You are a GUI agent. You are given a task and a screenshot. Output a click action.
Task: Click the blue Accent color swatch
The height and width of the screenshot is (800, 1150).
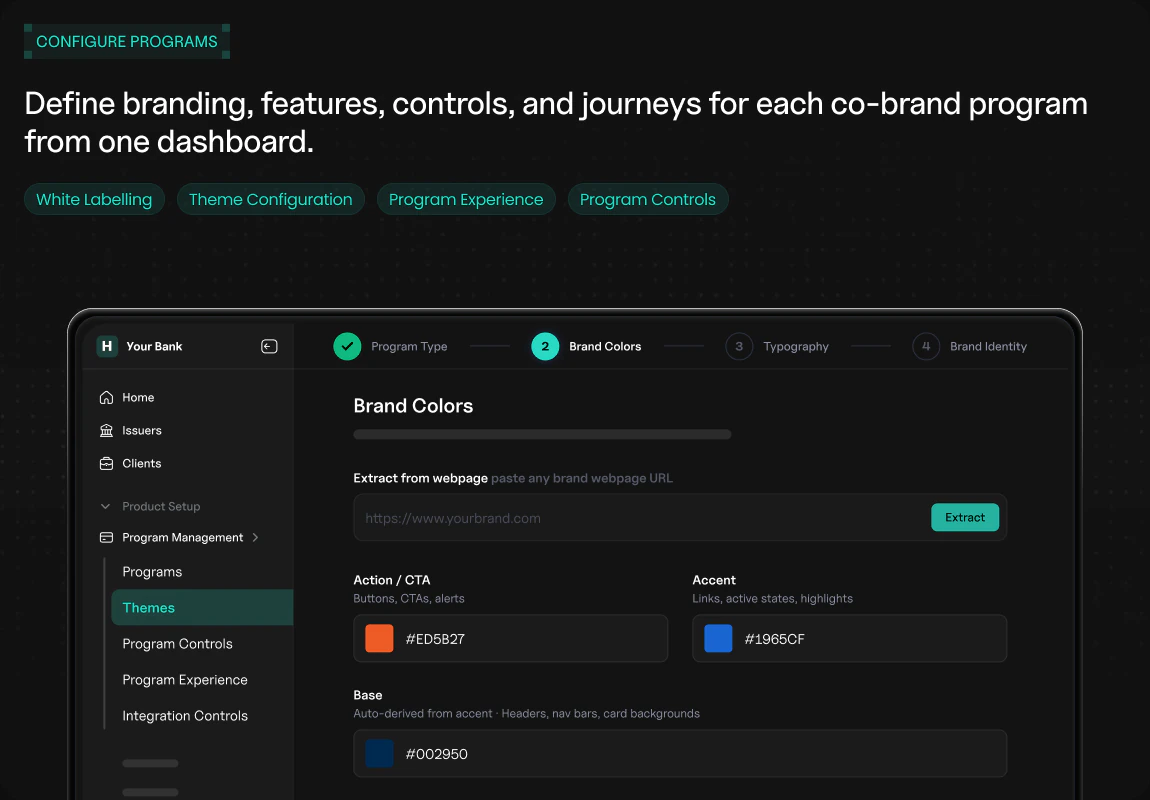coord(718,639)
